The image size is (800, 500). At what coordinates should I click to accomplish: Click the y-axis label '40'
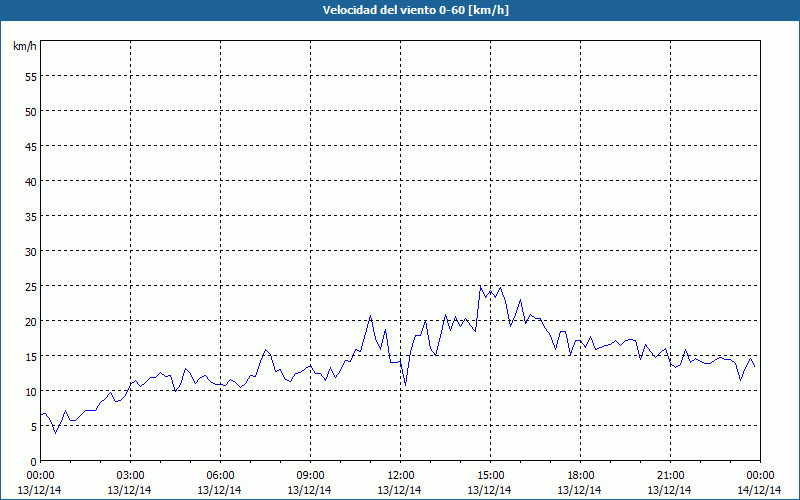tap(31, 182)
